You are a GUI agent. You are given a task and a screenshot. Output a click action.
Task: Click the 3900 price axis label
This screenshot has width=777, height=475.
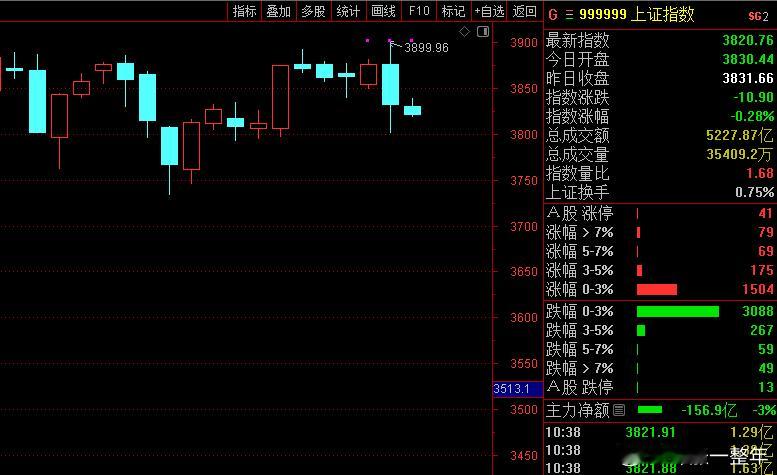point(524,43)
